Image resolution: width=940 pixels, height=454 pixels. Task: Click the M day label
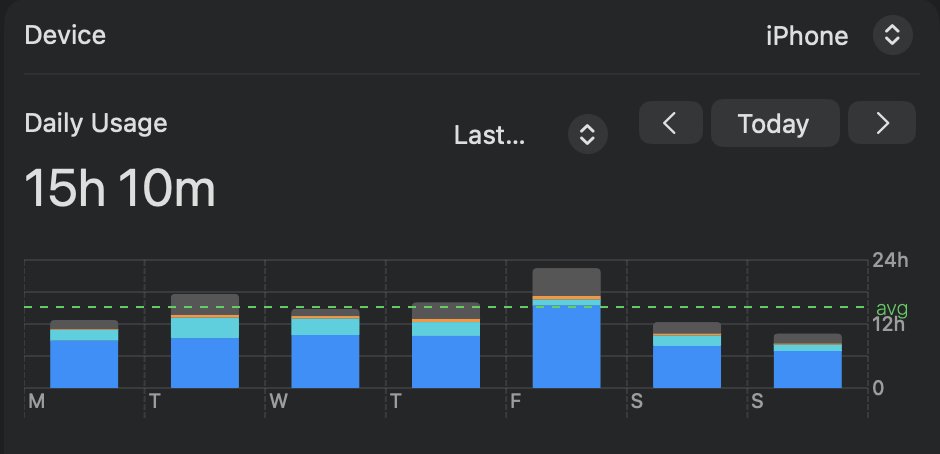point(37,401)
